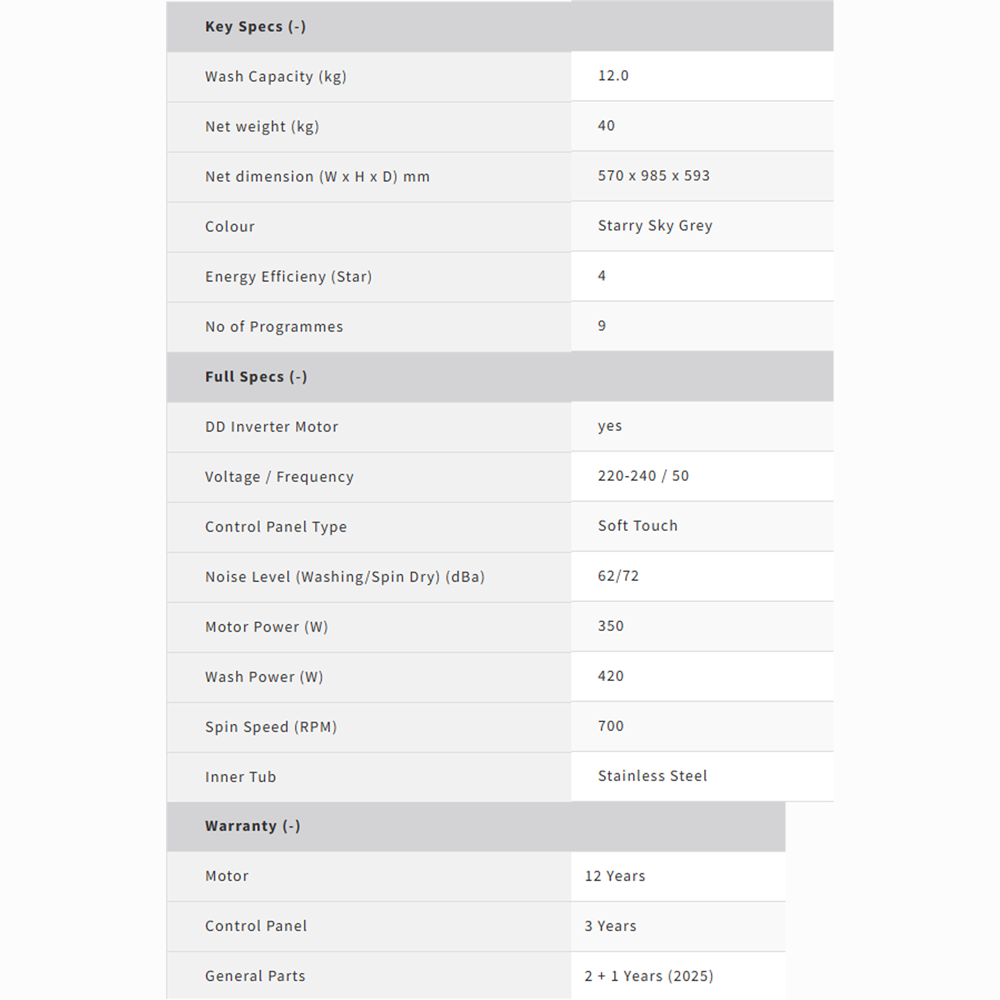
Task: Select the Spin Speed value 700
Action: pos(611,726)
